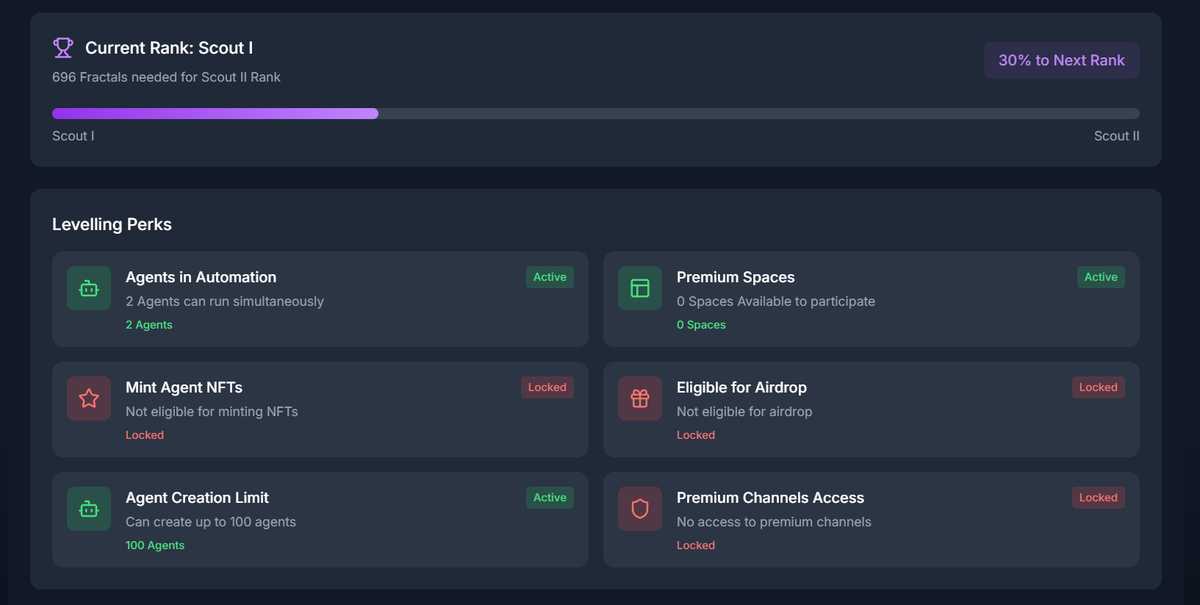Screen dimensions: 1200x605
Task: Click the robot icon for Agents in Automation
Action: point(89,289)
